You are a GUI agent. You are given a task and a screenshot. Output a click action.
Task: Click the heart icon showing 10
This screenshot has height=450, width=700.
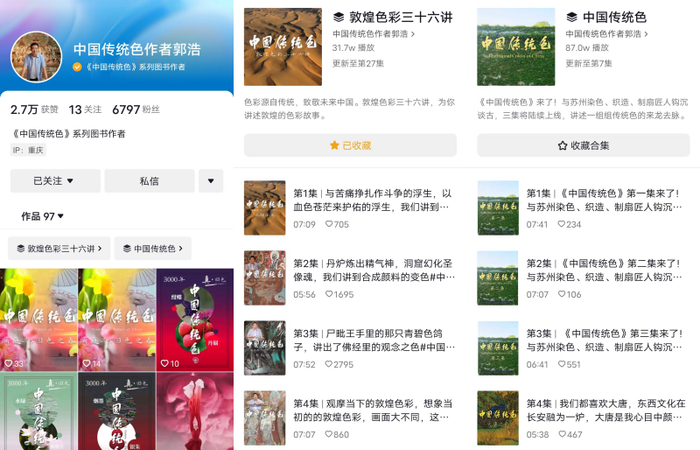[165, 363]
